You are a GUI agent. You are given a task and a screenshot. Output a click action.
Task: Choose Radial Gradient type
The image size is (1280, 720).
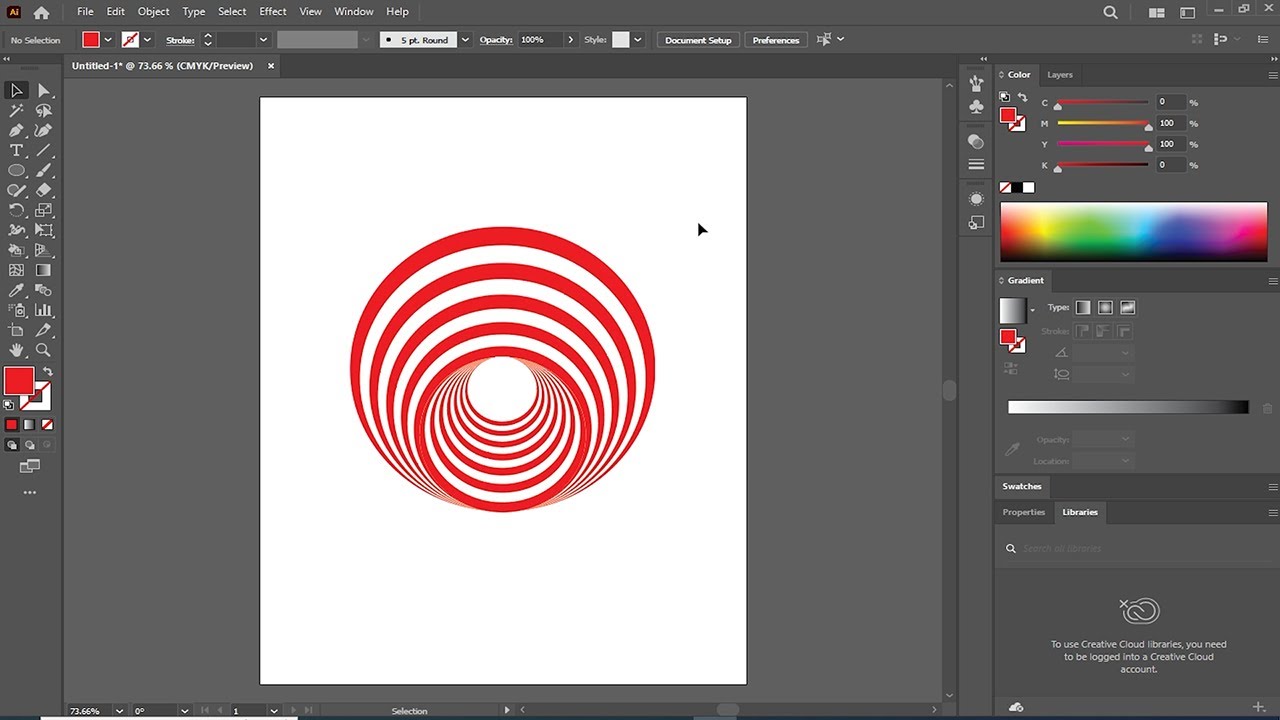point(1105,308)
